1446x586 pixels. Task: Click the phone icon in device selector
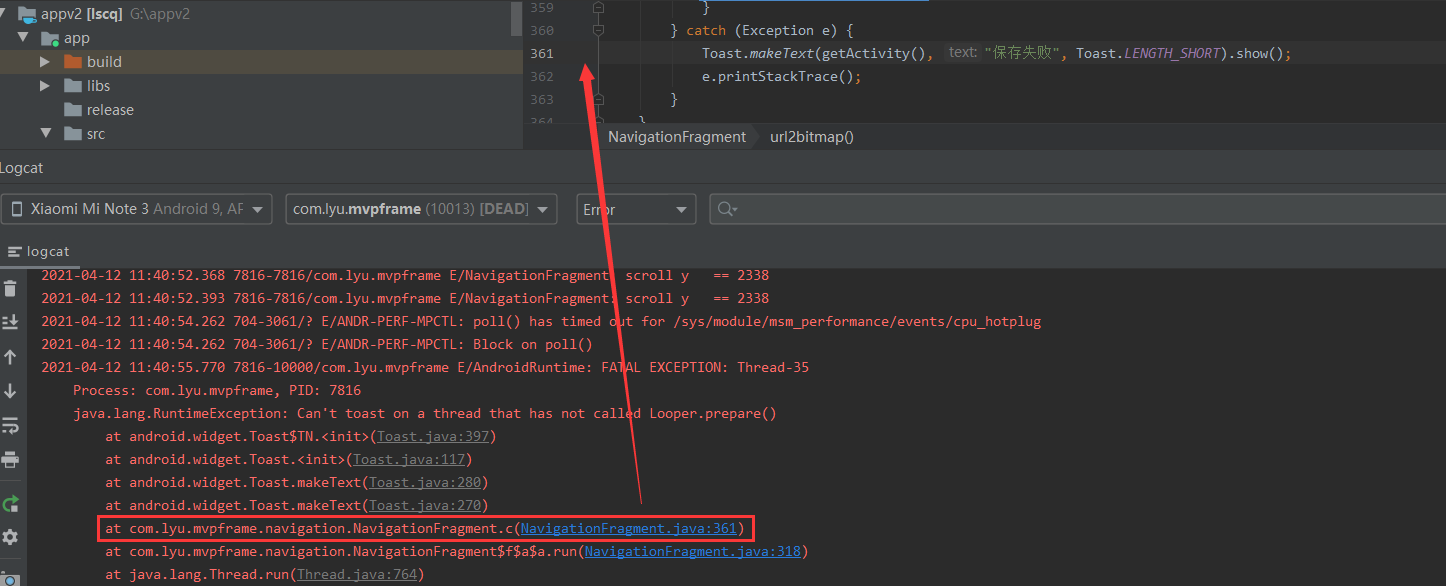coord(17,210)
